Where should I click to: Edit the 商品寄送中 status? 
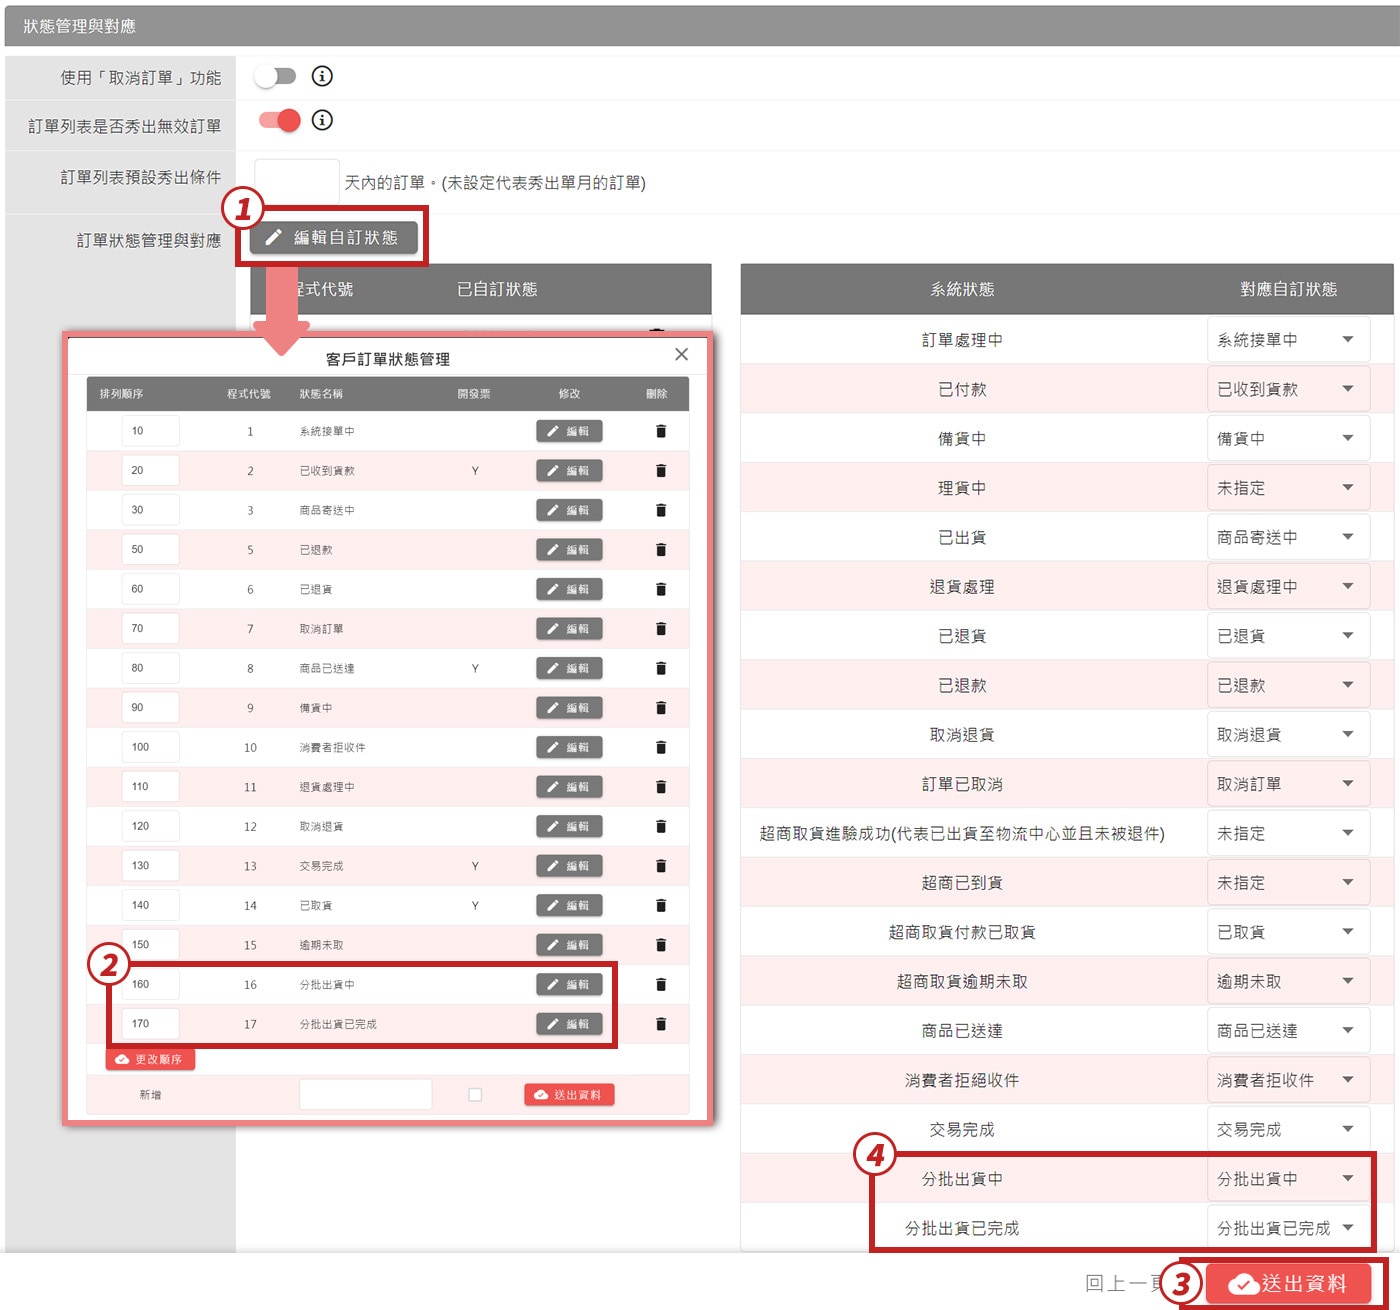(x=569, y=510)
